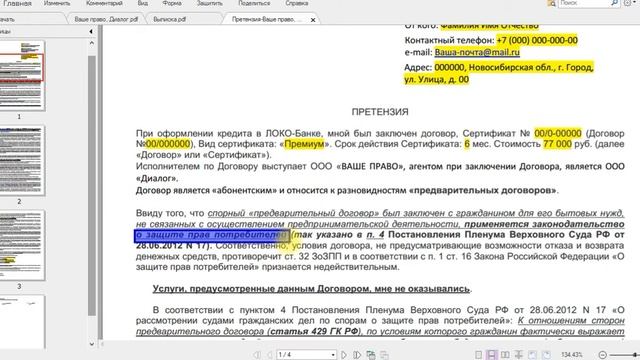The image size is (640, 360).
Task: Switch to continuous page view mode
Action: tap(491, 355)
